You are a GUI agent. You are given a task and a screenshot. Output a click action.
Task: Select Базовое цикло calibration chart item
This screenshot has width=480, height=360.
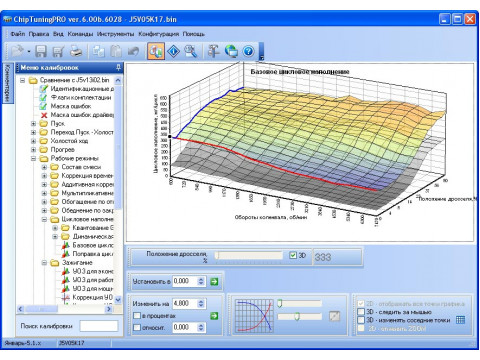tap(89, 245)
